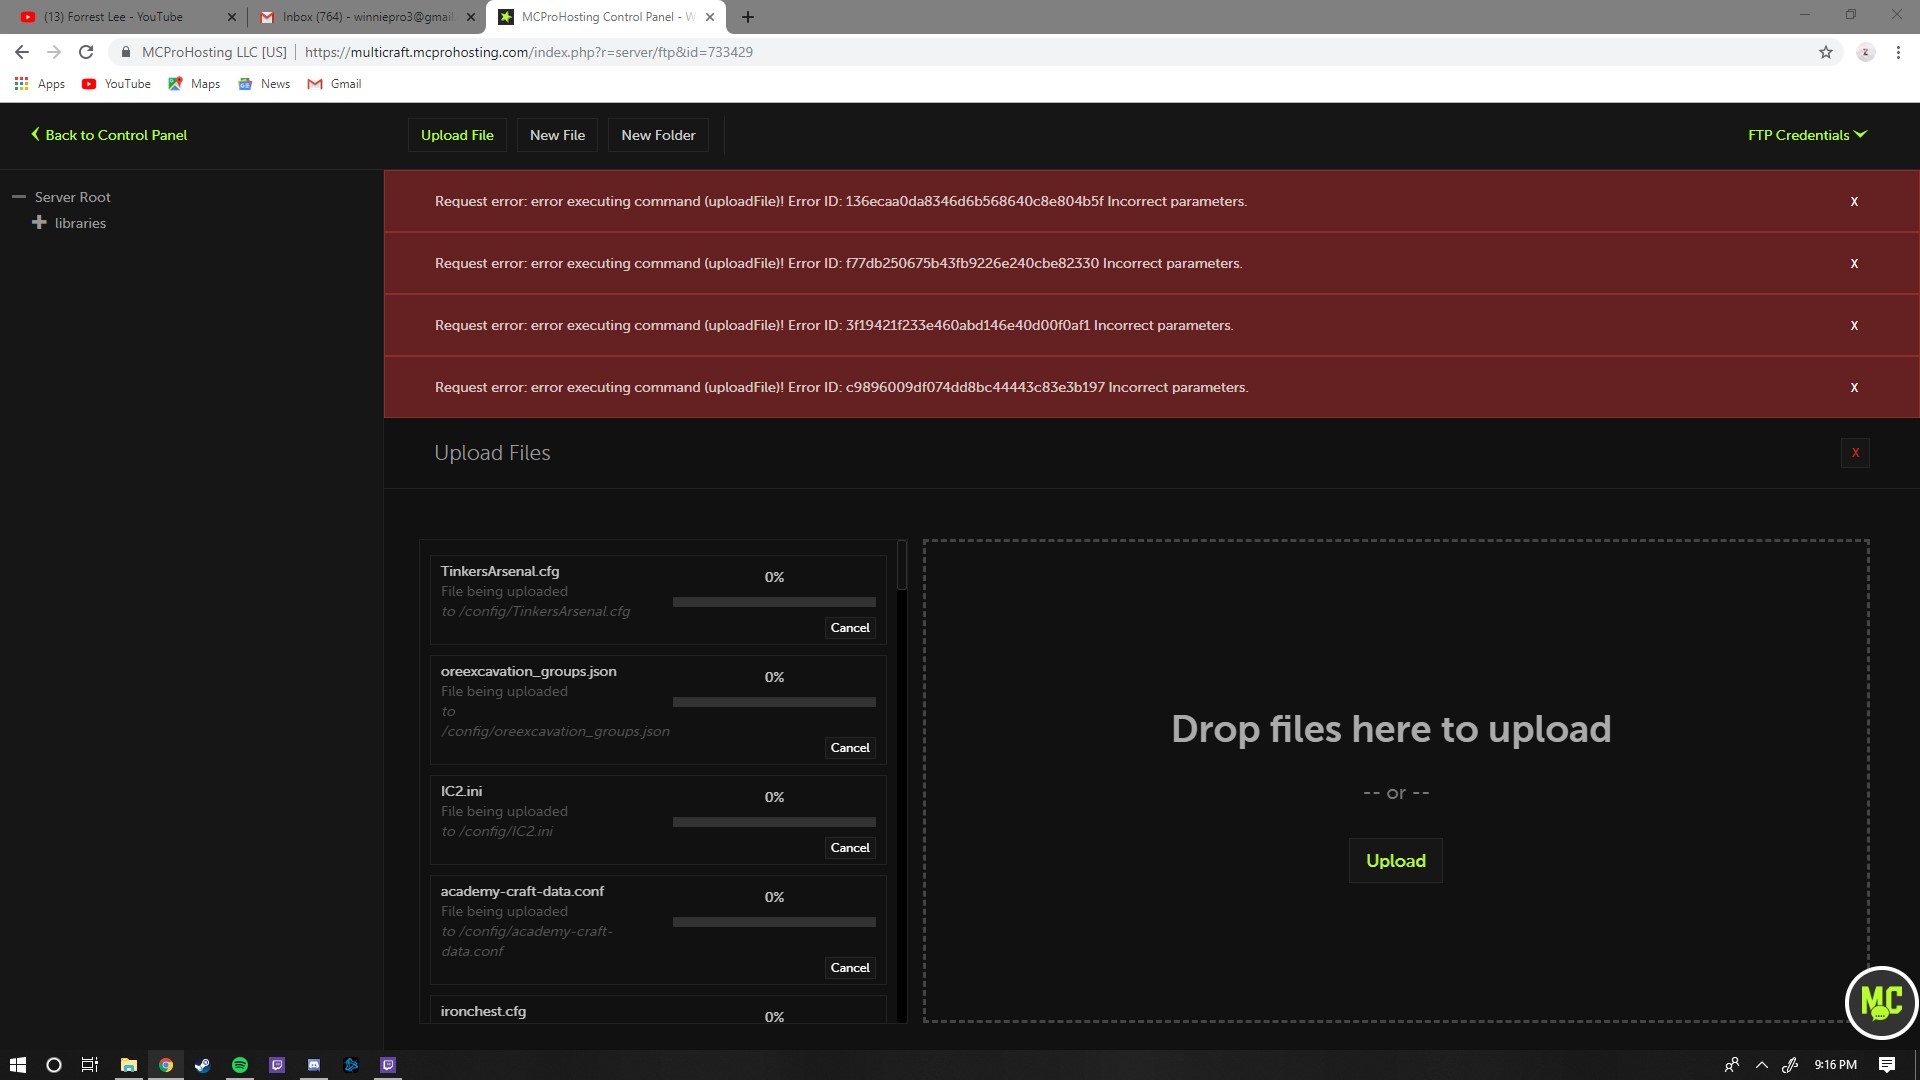Open File Explorer from the taskbar
Viewport: 1920px width, 1080px height.
tap(129, 1065)
